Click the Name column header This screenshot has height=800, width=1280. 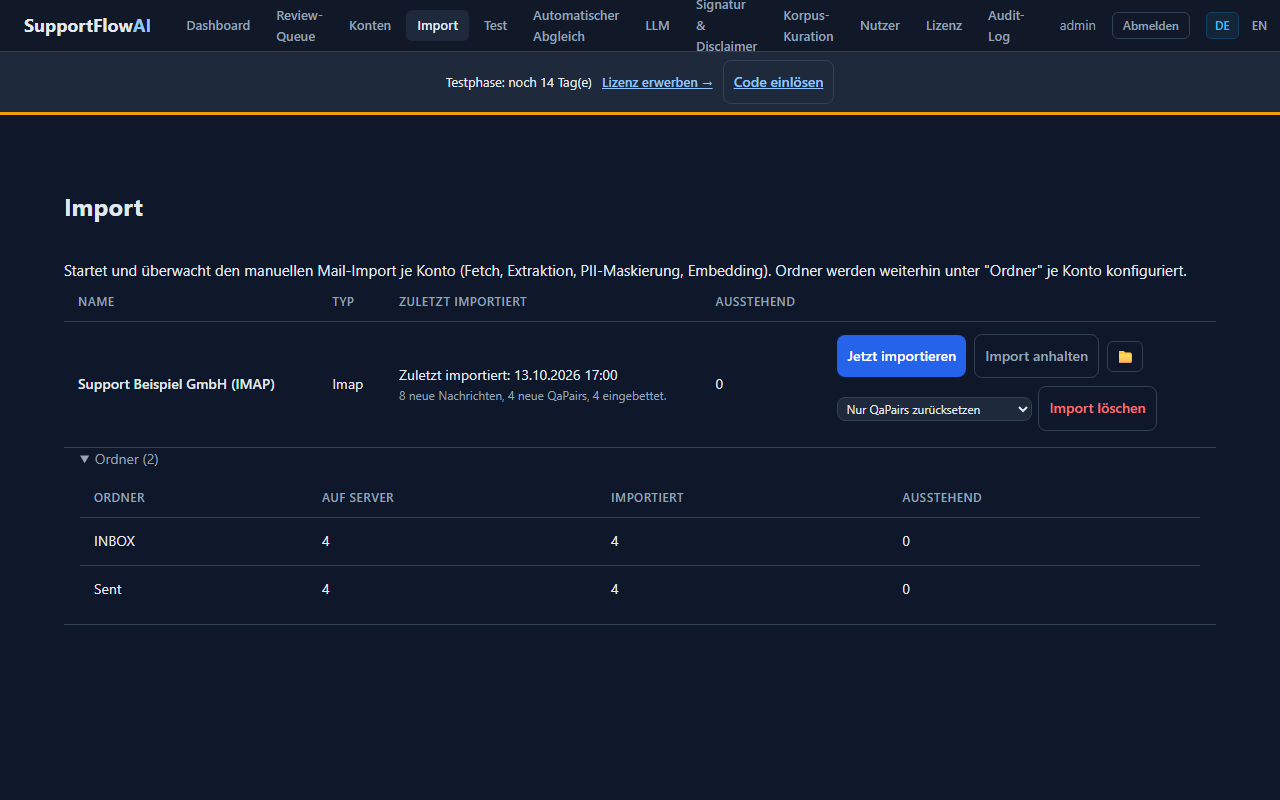pyautogui.click(x=96, y=301)
